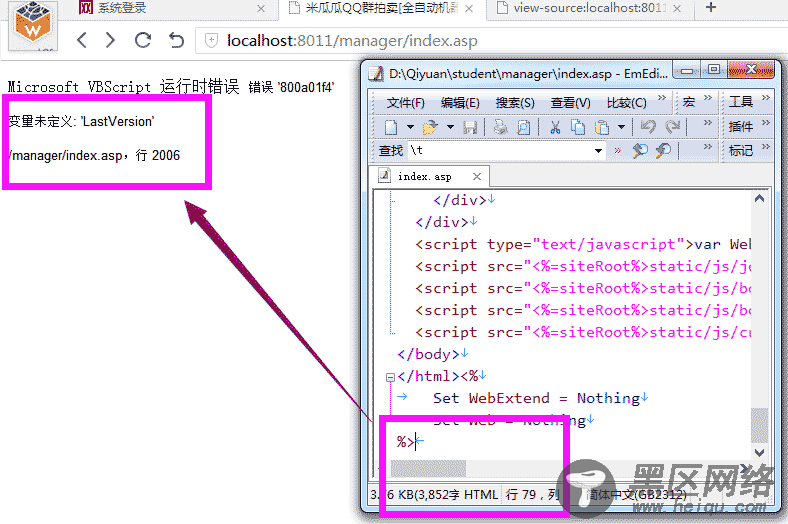Click the undo icon in EmEditor
The height and width of the screenshot is (524, 788).
tap(648, 127)
